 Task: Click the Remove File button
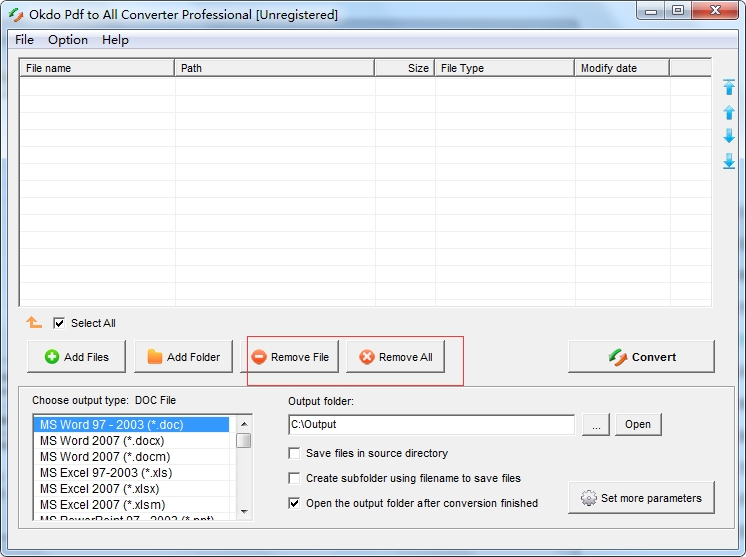click(x=290, y=357)
